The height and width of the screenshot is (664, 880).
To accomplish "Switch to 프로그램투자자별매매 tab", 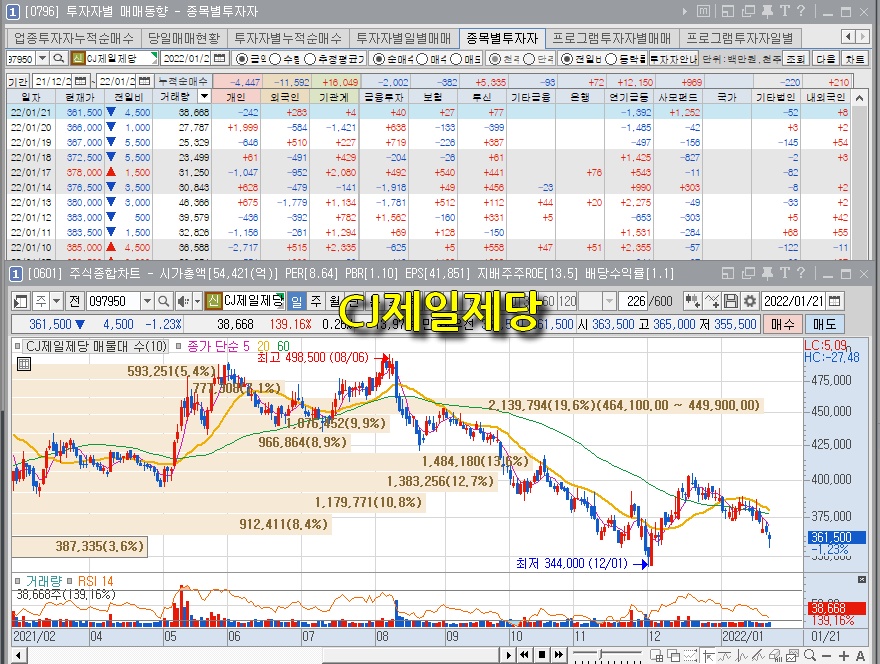I will [x=612, y=38].
